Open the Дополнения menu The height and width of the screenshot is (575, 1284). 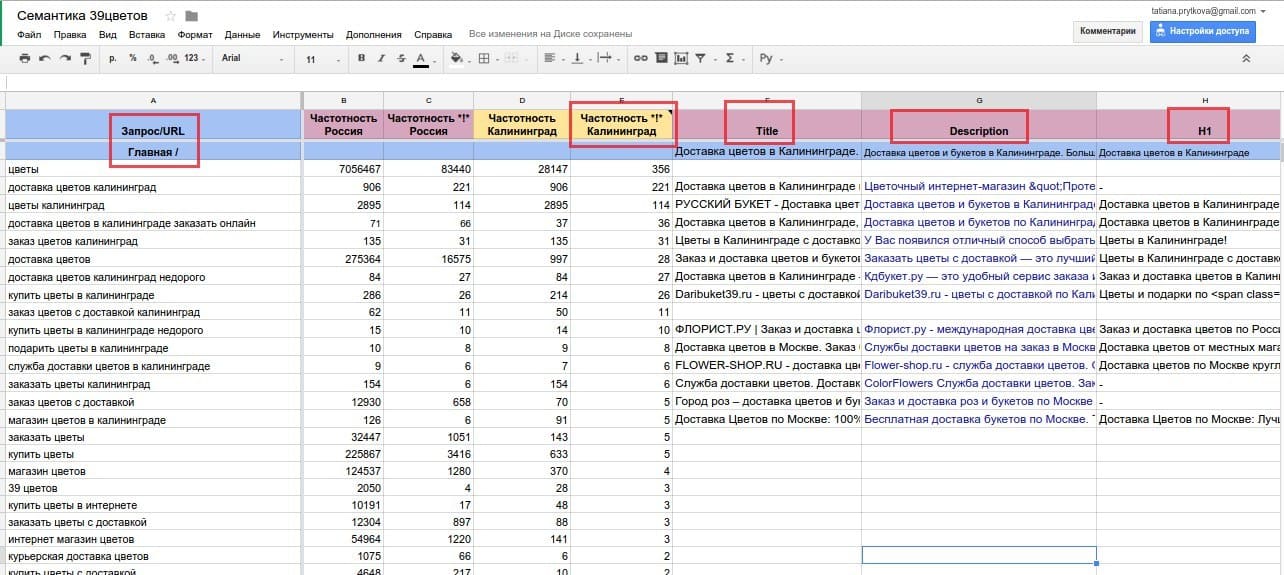point(374,34)
